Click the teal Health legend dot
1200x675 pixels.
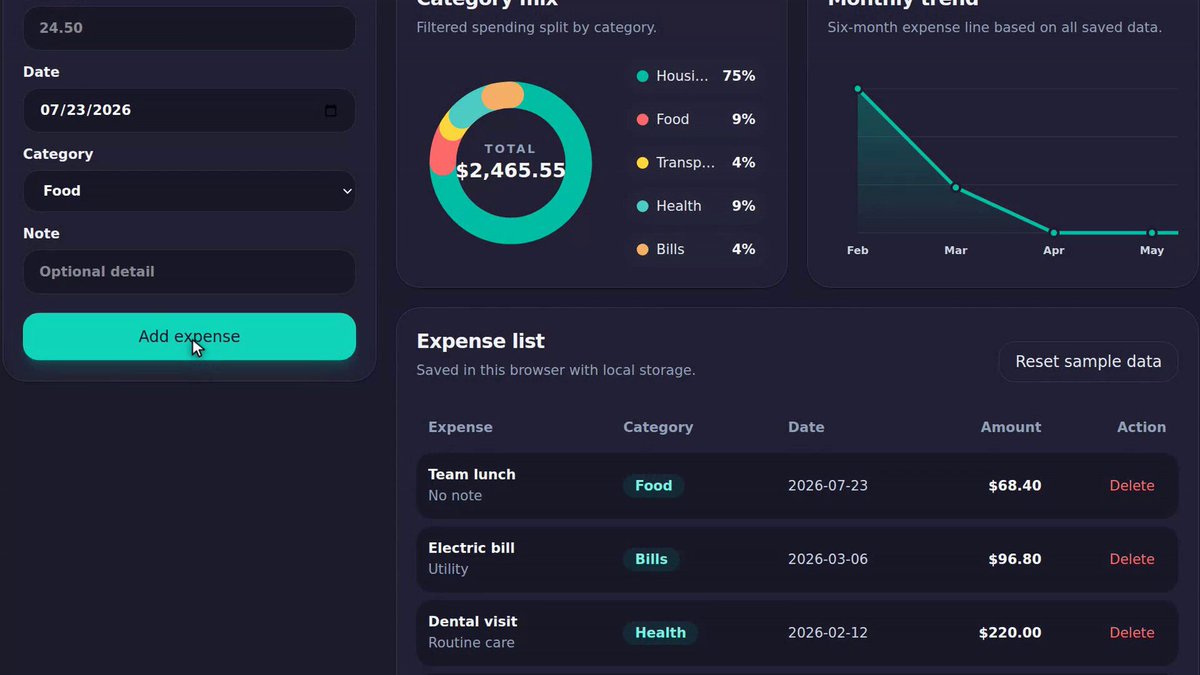(642, 206)
